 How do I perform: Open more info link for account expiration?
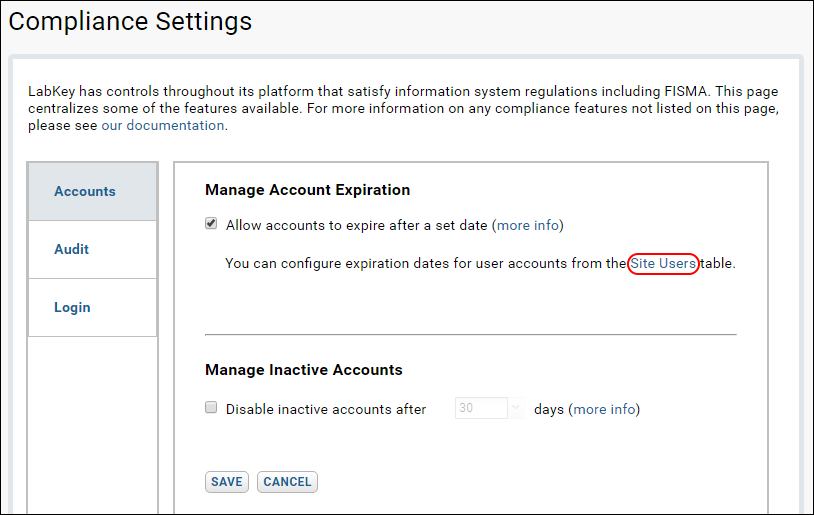528,225
